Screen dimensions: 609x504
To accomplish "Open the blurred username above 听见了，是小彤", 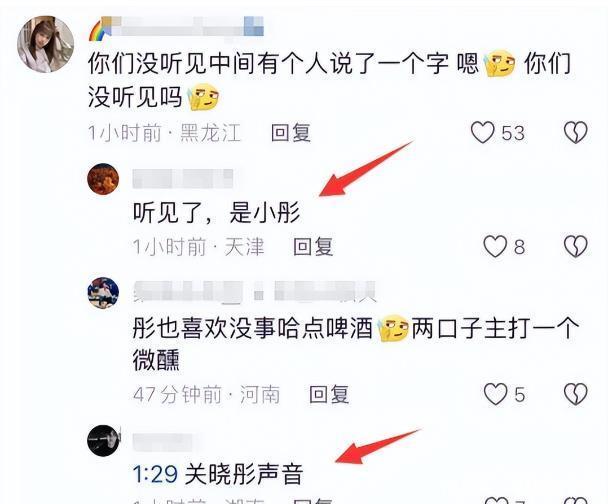I will pos(183,179).
